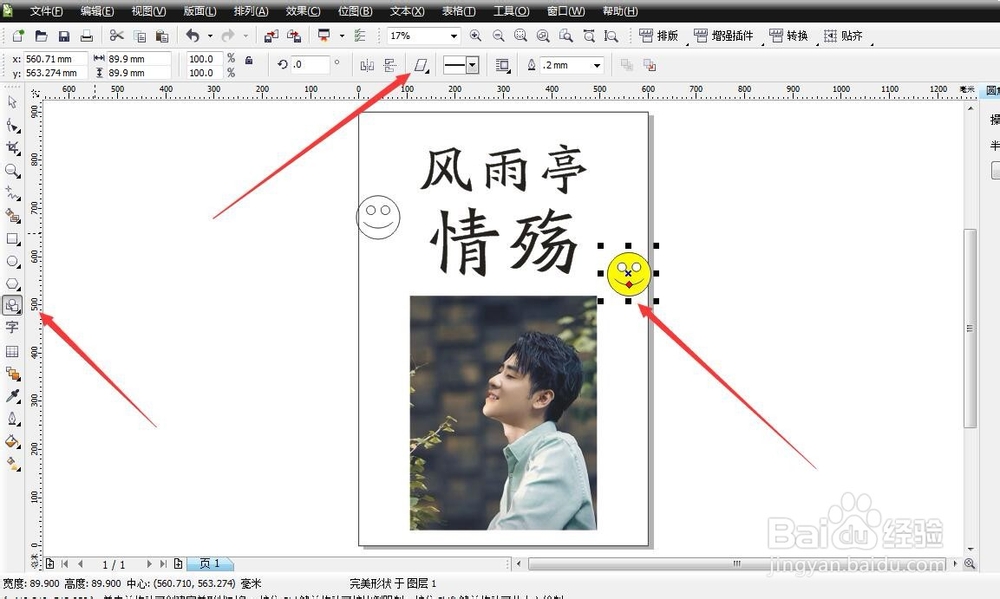The width and height of the screenshot is (1000, 599).
Task: Select the Eyedropper tool
Action: click(13, 399)
